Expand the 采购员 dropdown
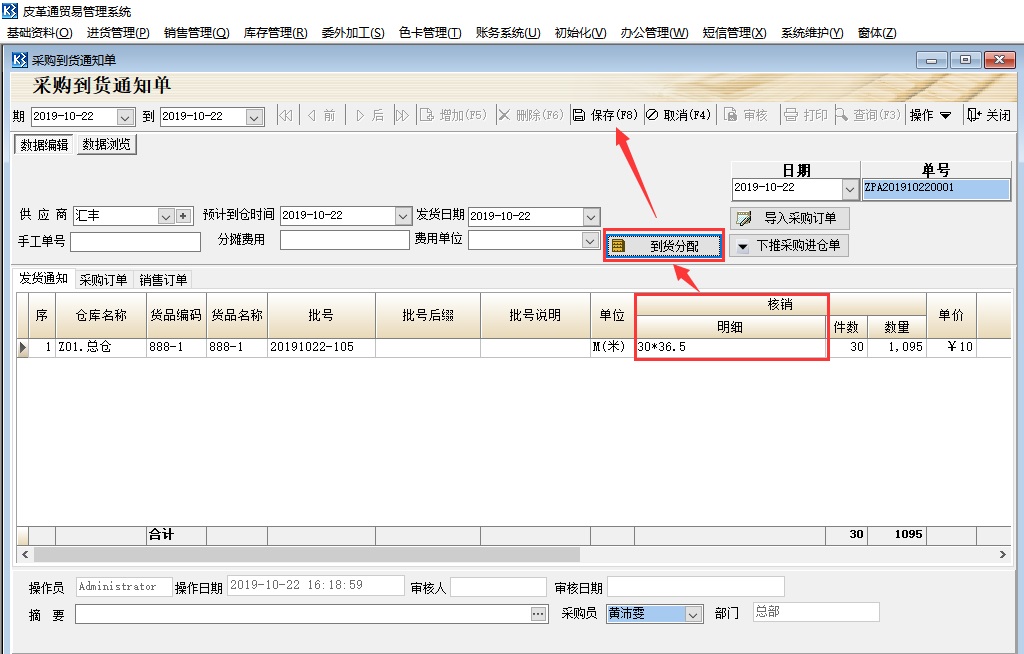Viewport: 1024px width, 654px height. [x=693, y=614]
